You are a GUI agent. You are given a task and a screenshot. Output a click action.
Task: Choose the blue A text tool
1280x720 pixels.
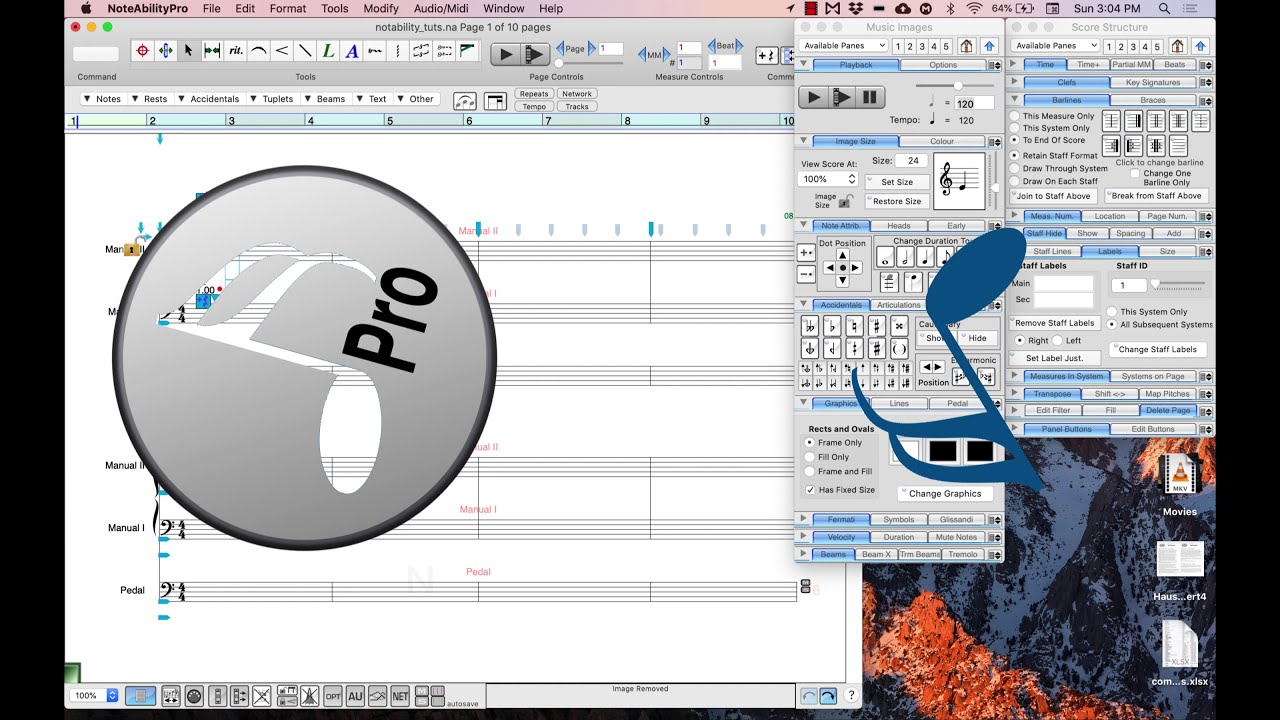tap(351, 51)
